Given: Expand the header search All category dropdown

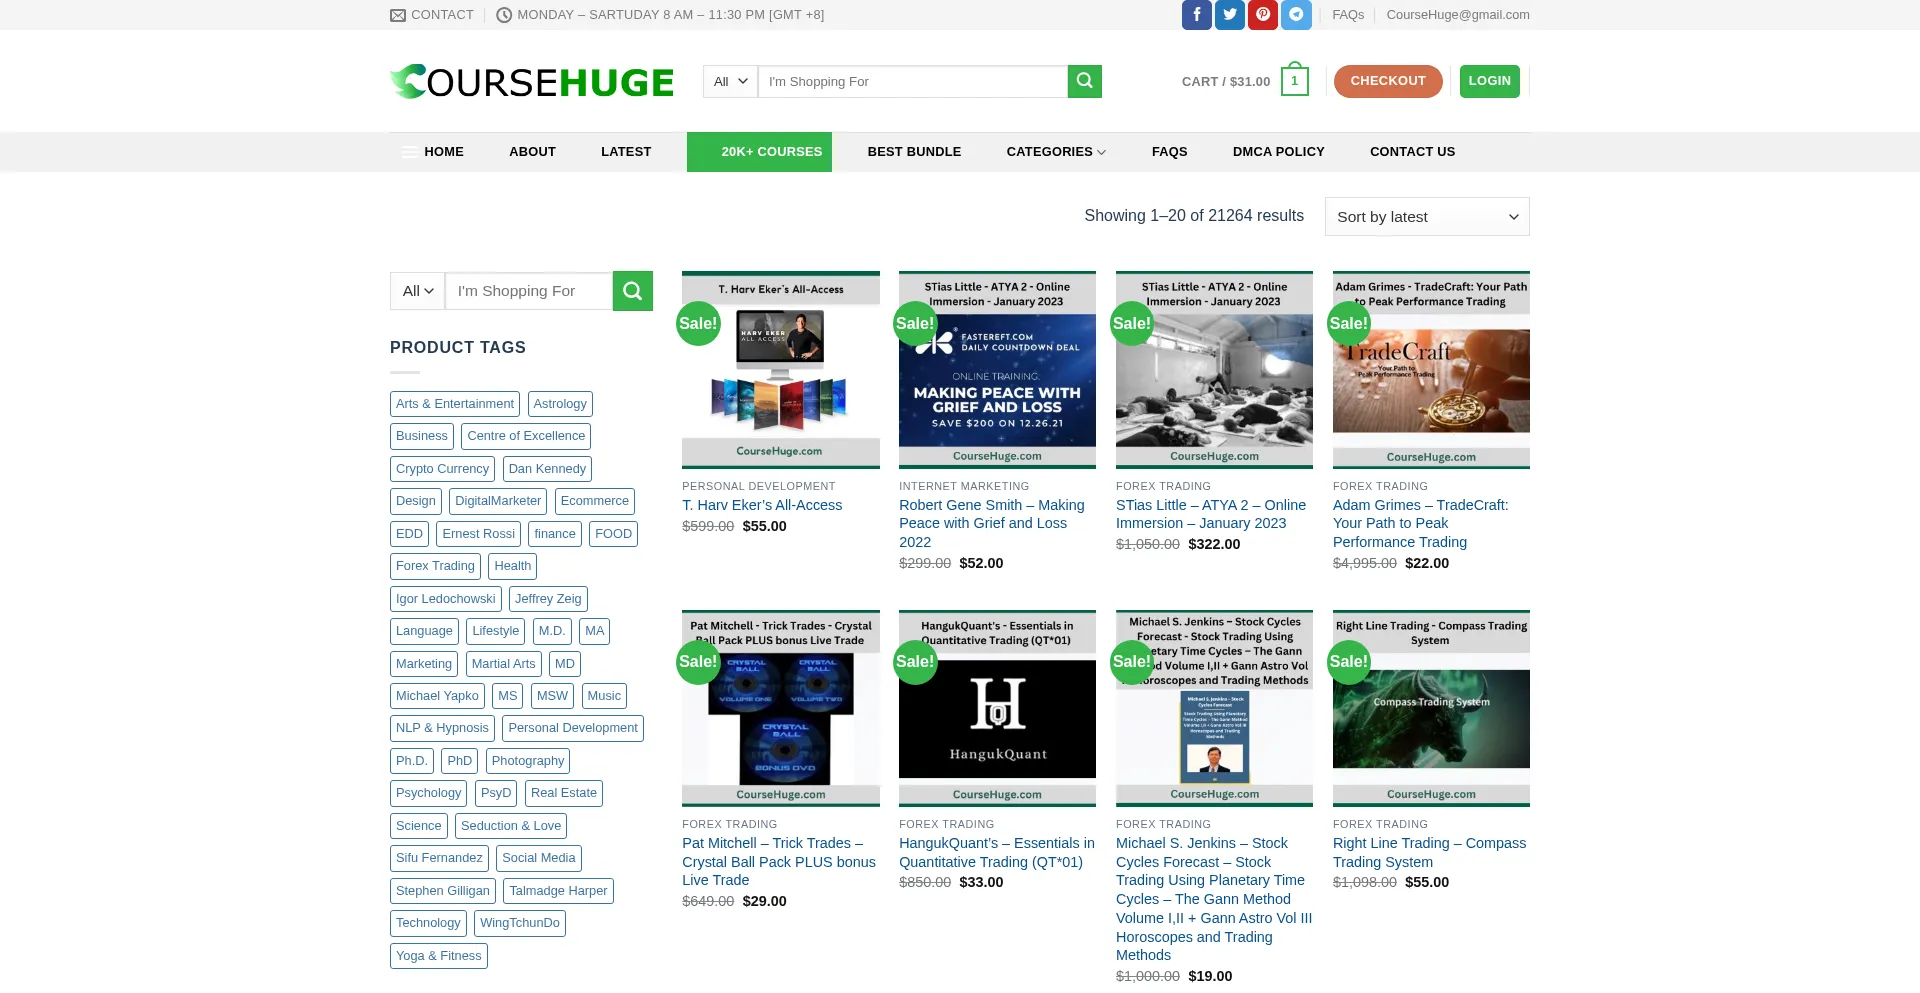Looking at the screenshot, I should pos(730,82).
